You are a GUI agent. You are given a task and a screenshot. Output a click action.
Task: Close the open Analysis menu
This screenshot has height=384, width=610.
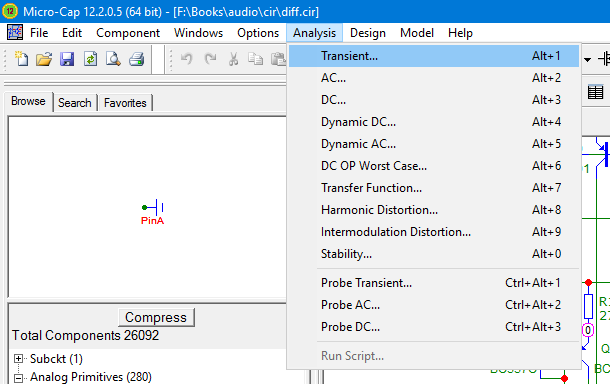(314, 33)
